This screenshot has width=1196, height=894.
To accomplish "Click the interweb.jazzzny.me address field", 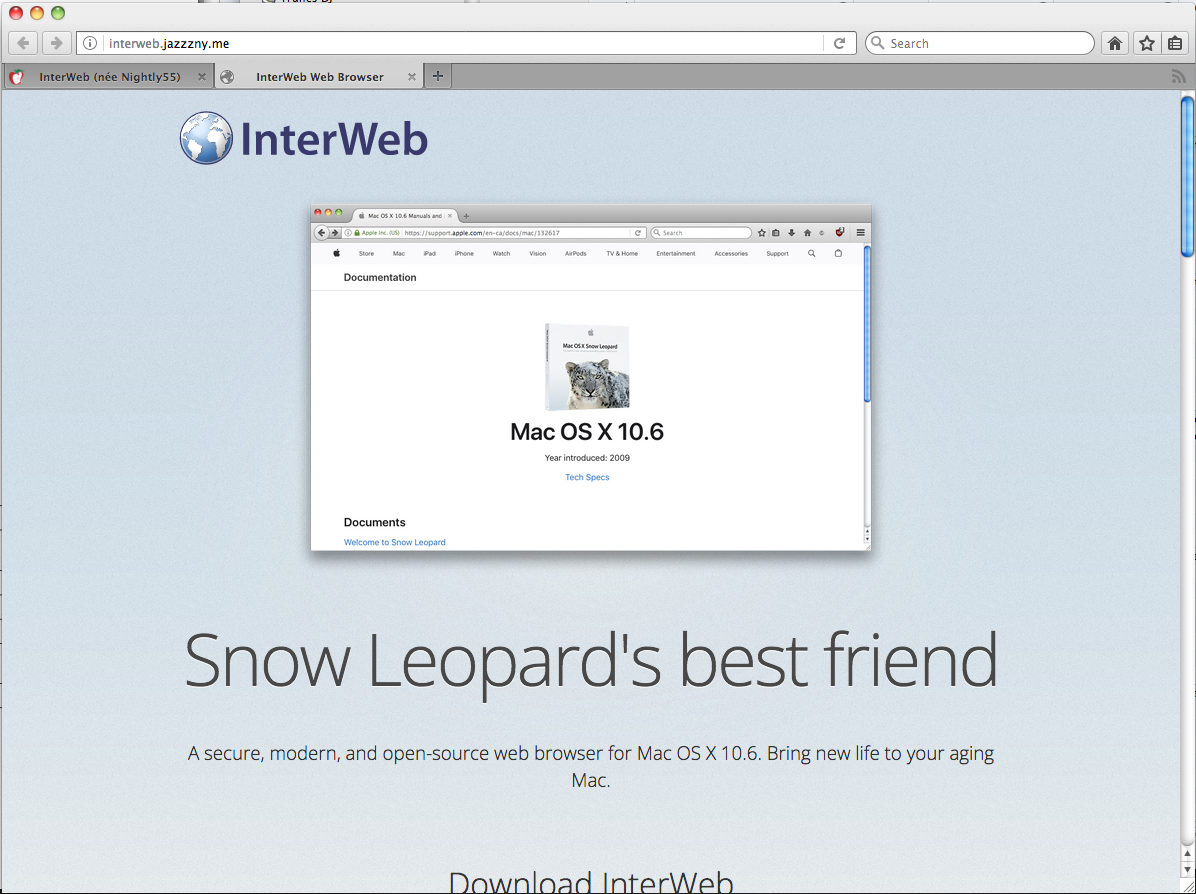I will (x=465, y=43).
